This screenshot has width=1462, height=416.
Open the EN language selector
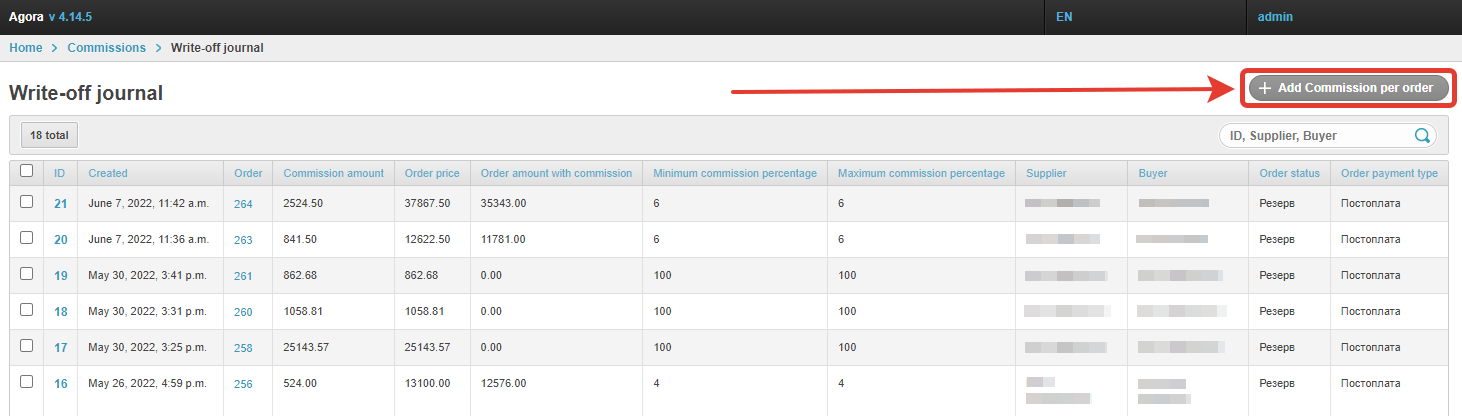click(x=1064, y=17)
